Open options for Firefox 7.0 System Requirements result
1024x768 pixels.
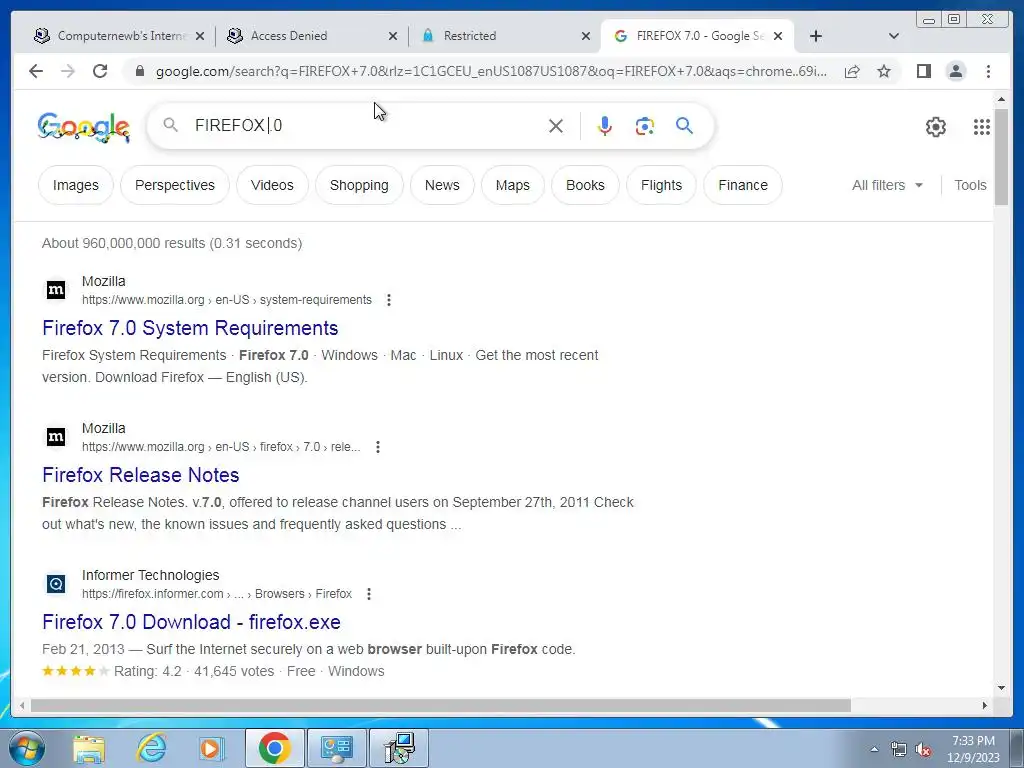389,300
